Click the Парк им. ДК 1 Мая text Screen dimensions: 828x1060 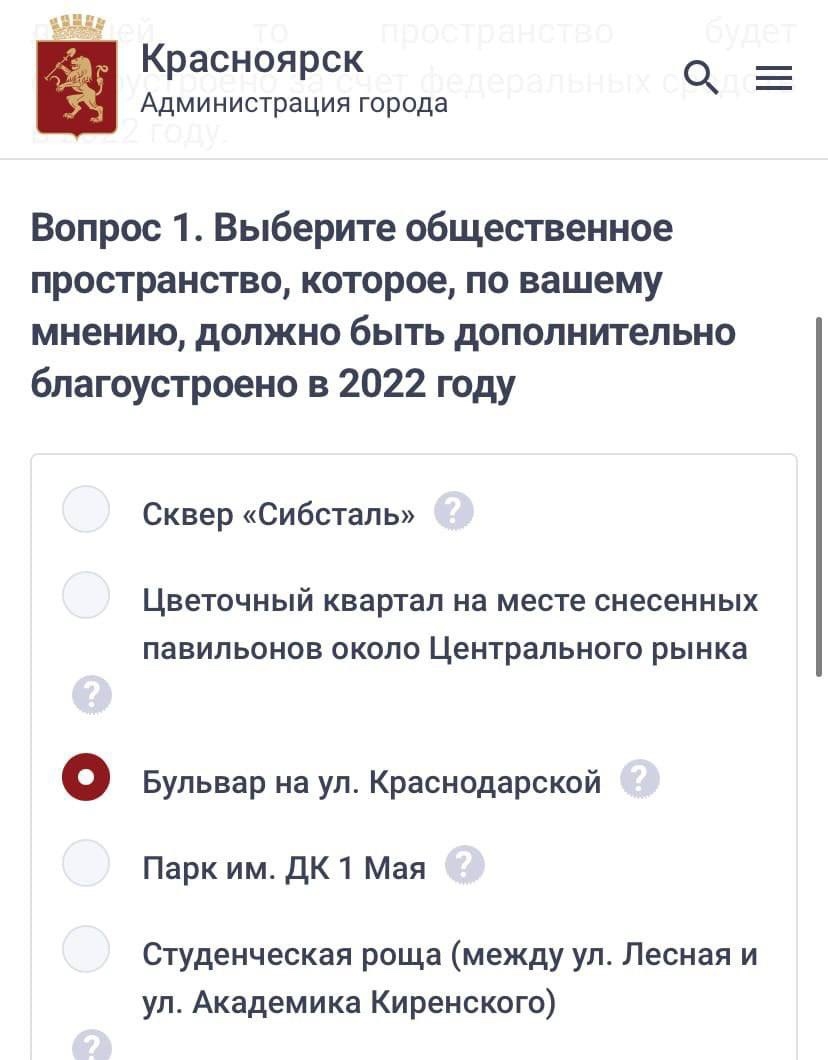pos(284,867)
